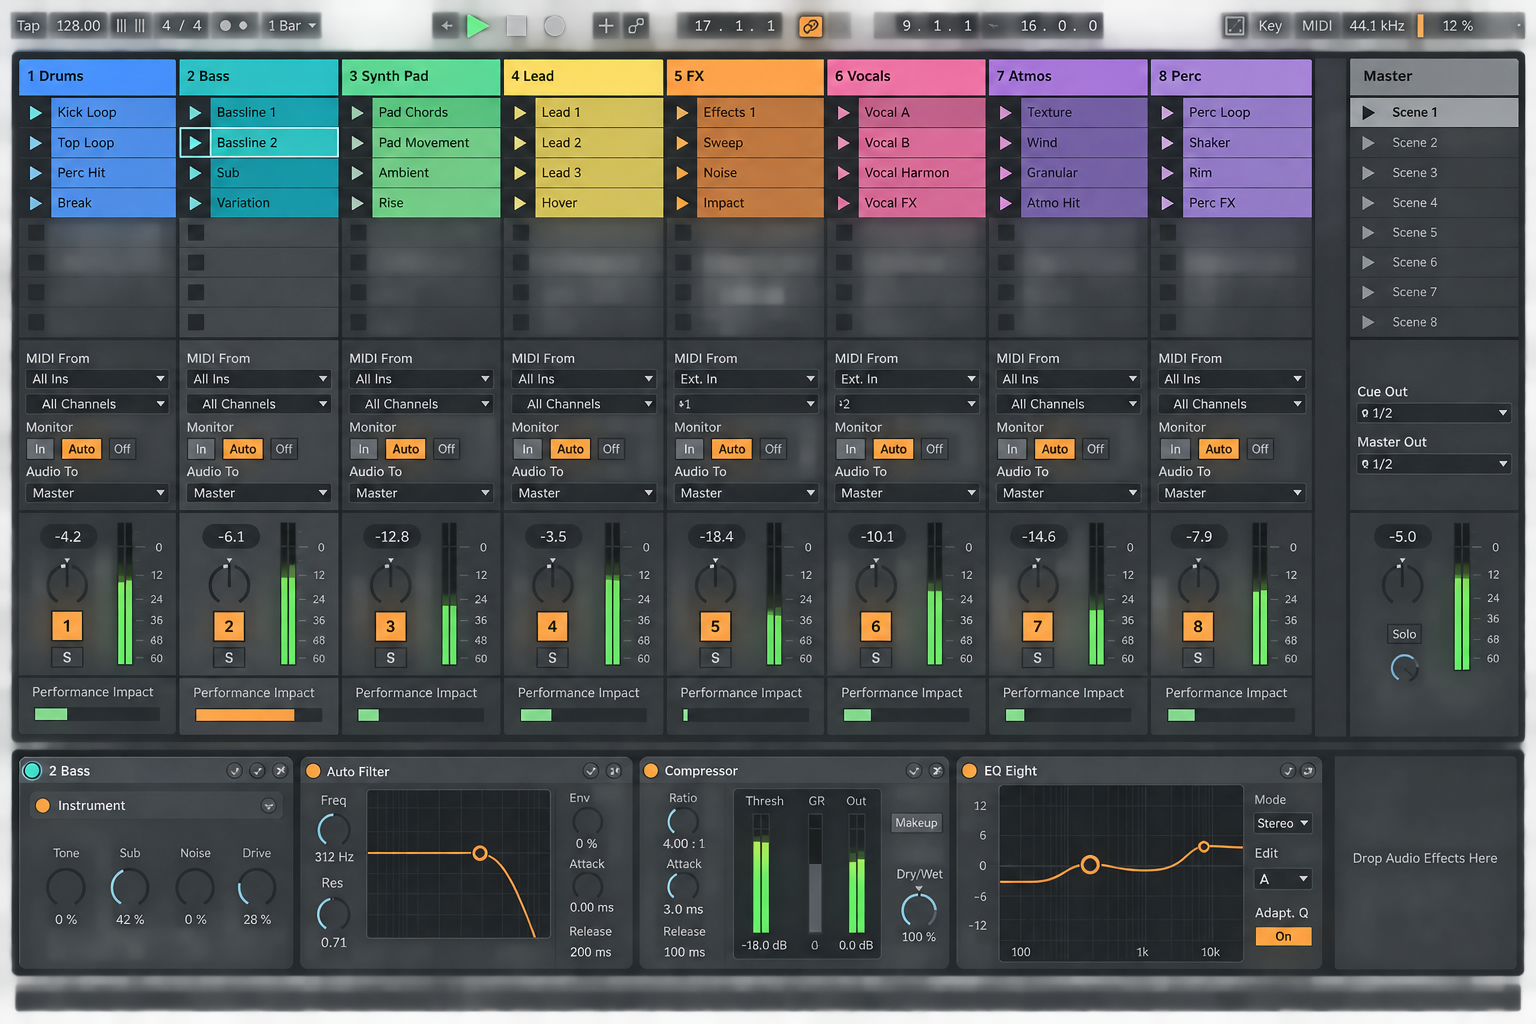Viewport: 1536px width, 1024px height.
Task: Turn off the Auto Filter device power button
Action: 313,771
